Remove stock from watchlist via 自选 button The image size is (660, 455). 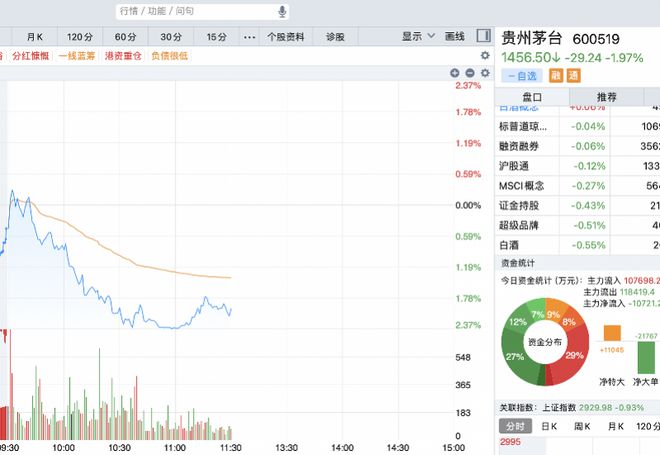coord(521,76)
